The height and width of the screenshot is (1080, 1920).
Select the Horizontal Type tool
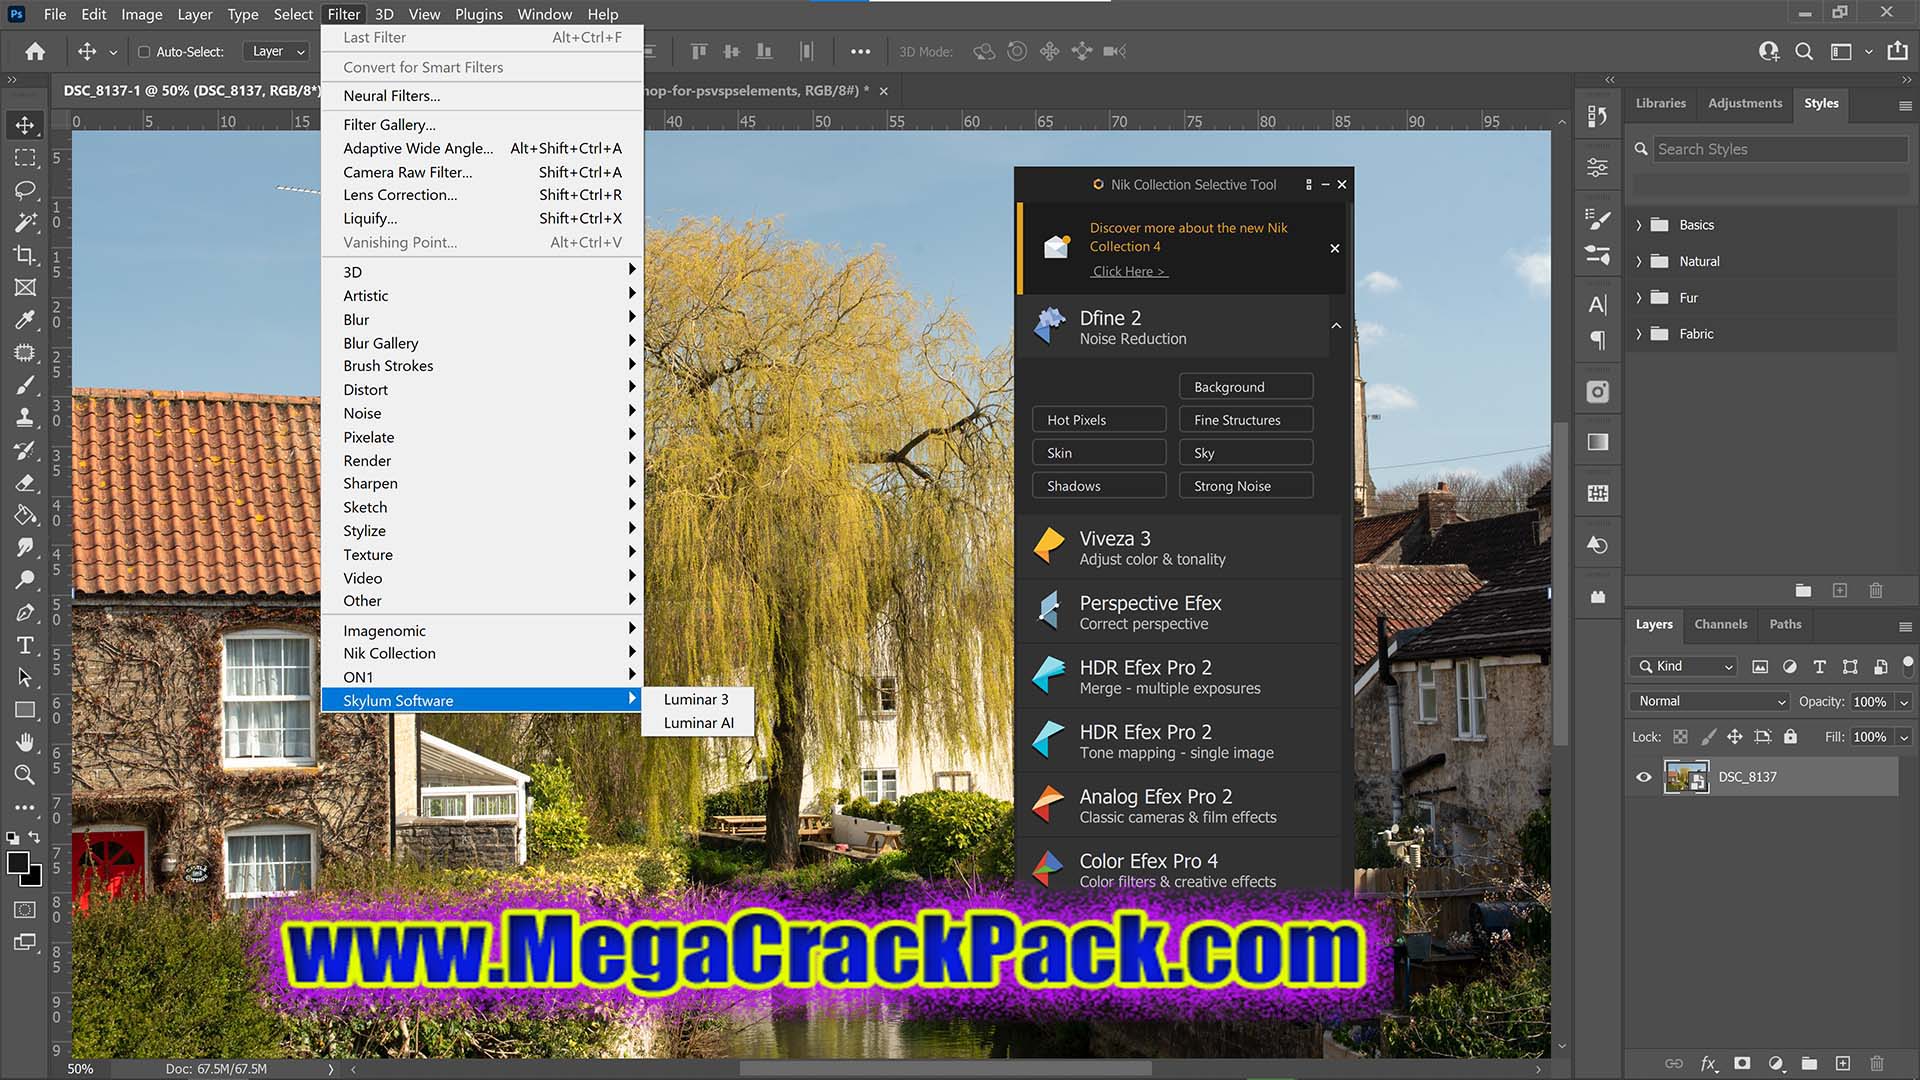pos(25,645)
